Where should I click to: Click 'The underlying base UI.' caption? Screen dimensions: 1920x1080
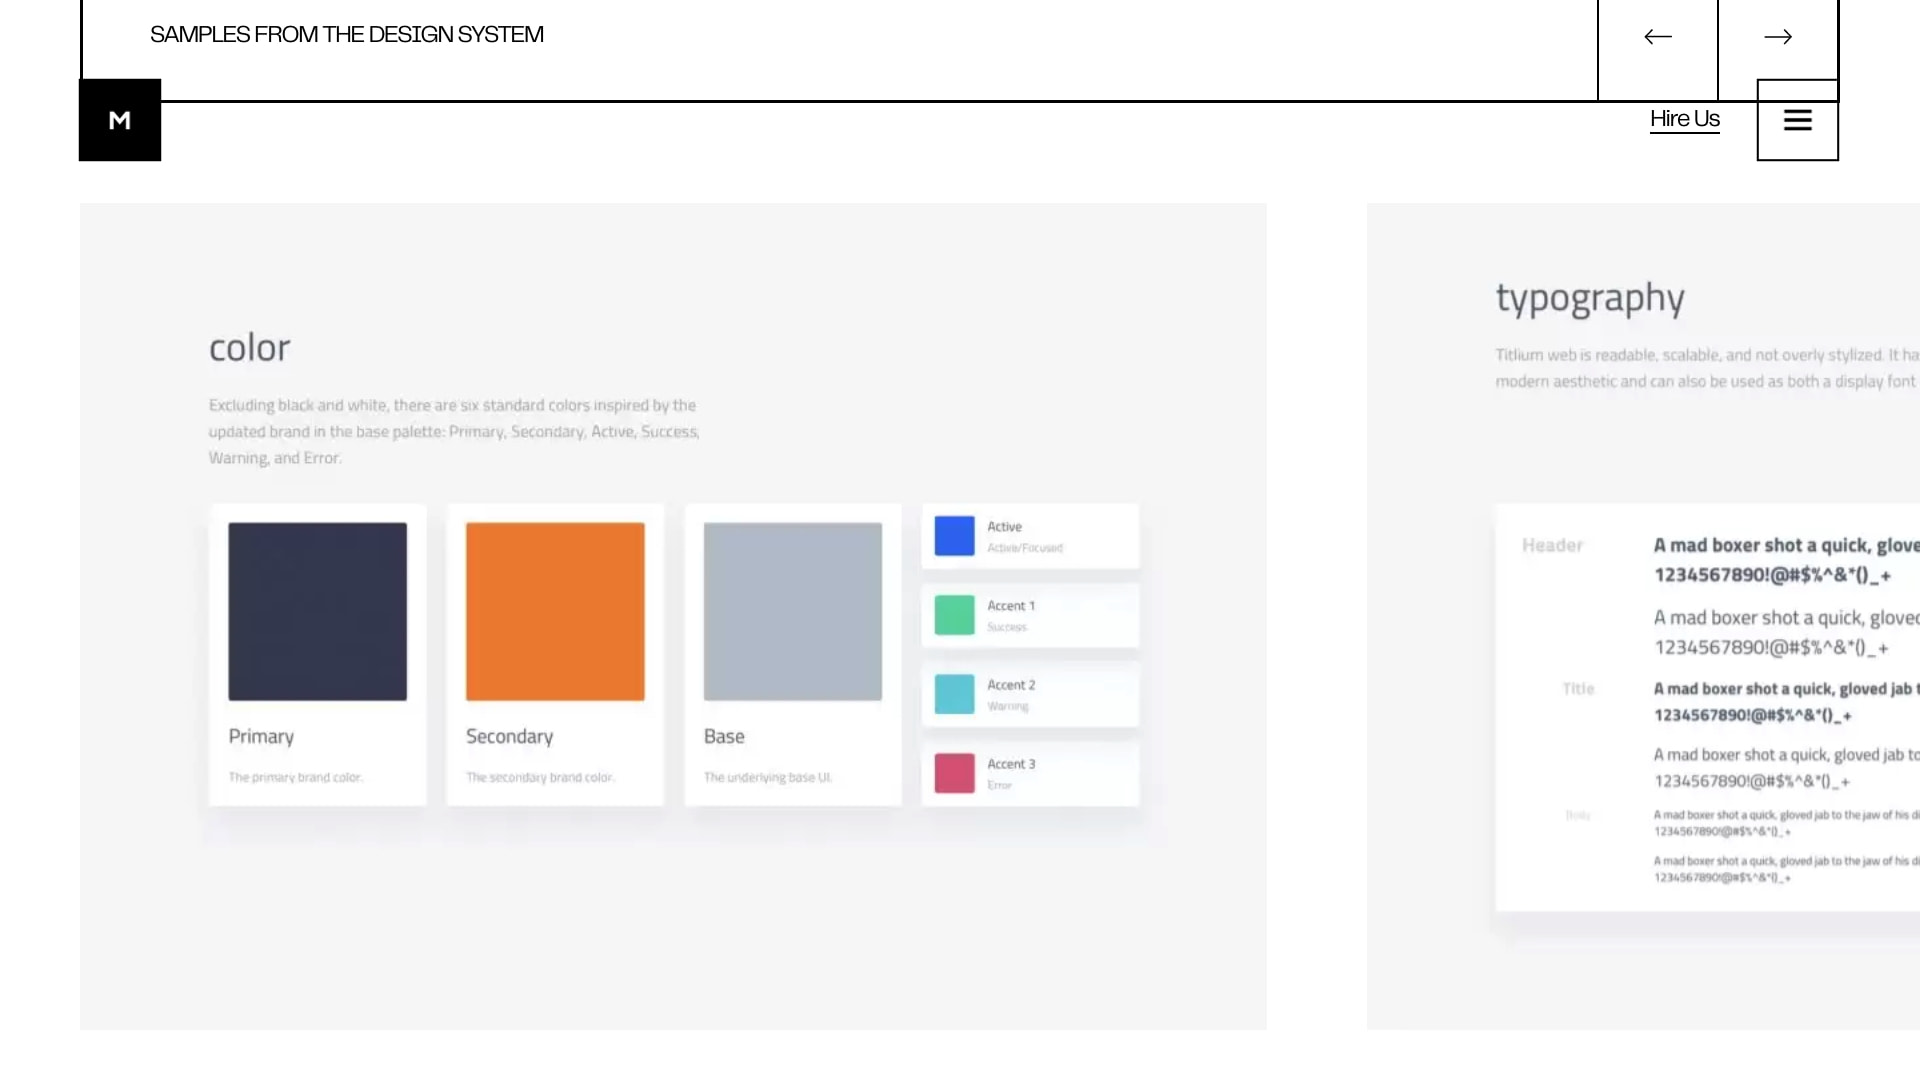pyautogui.click(x=768, y=777)
